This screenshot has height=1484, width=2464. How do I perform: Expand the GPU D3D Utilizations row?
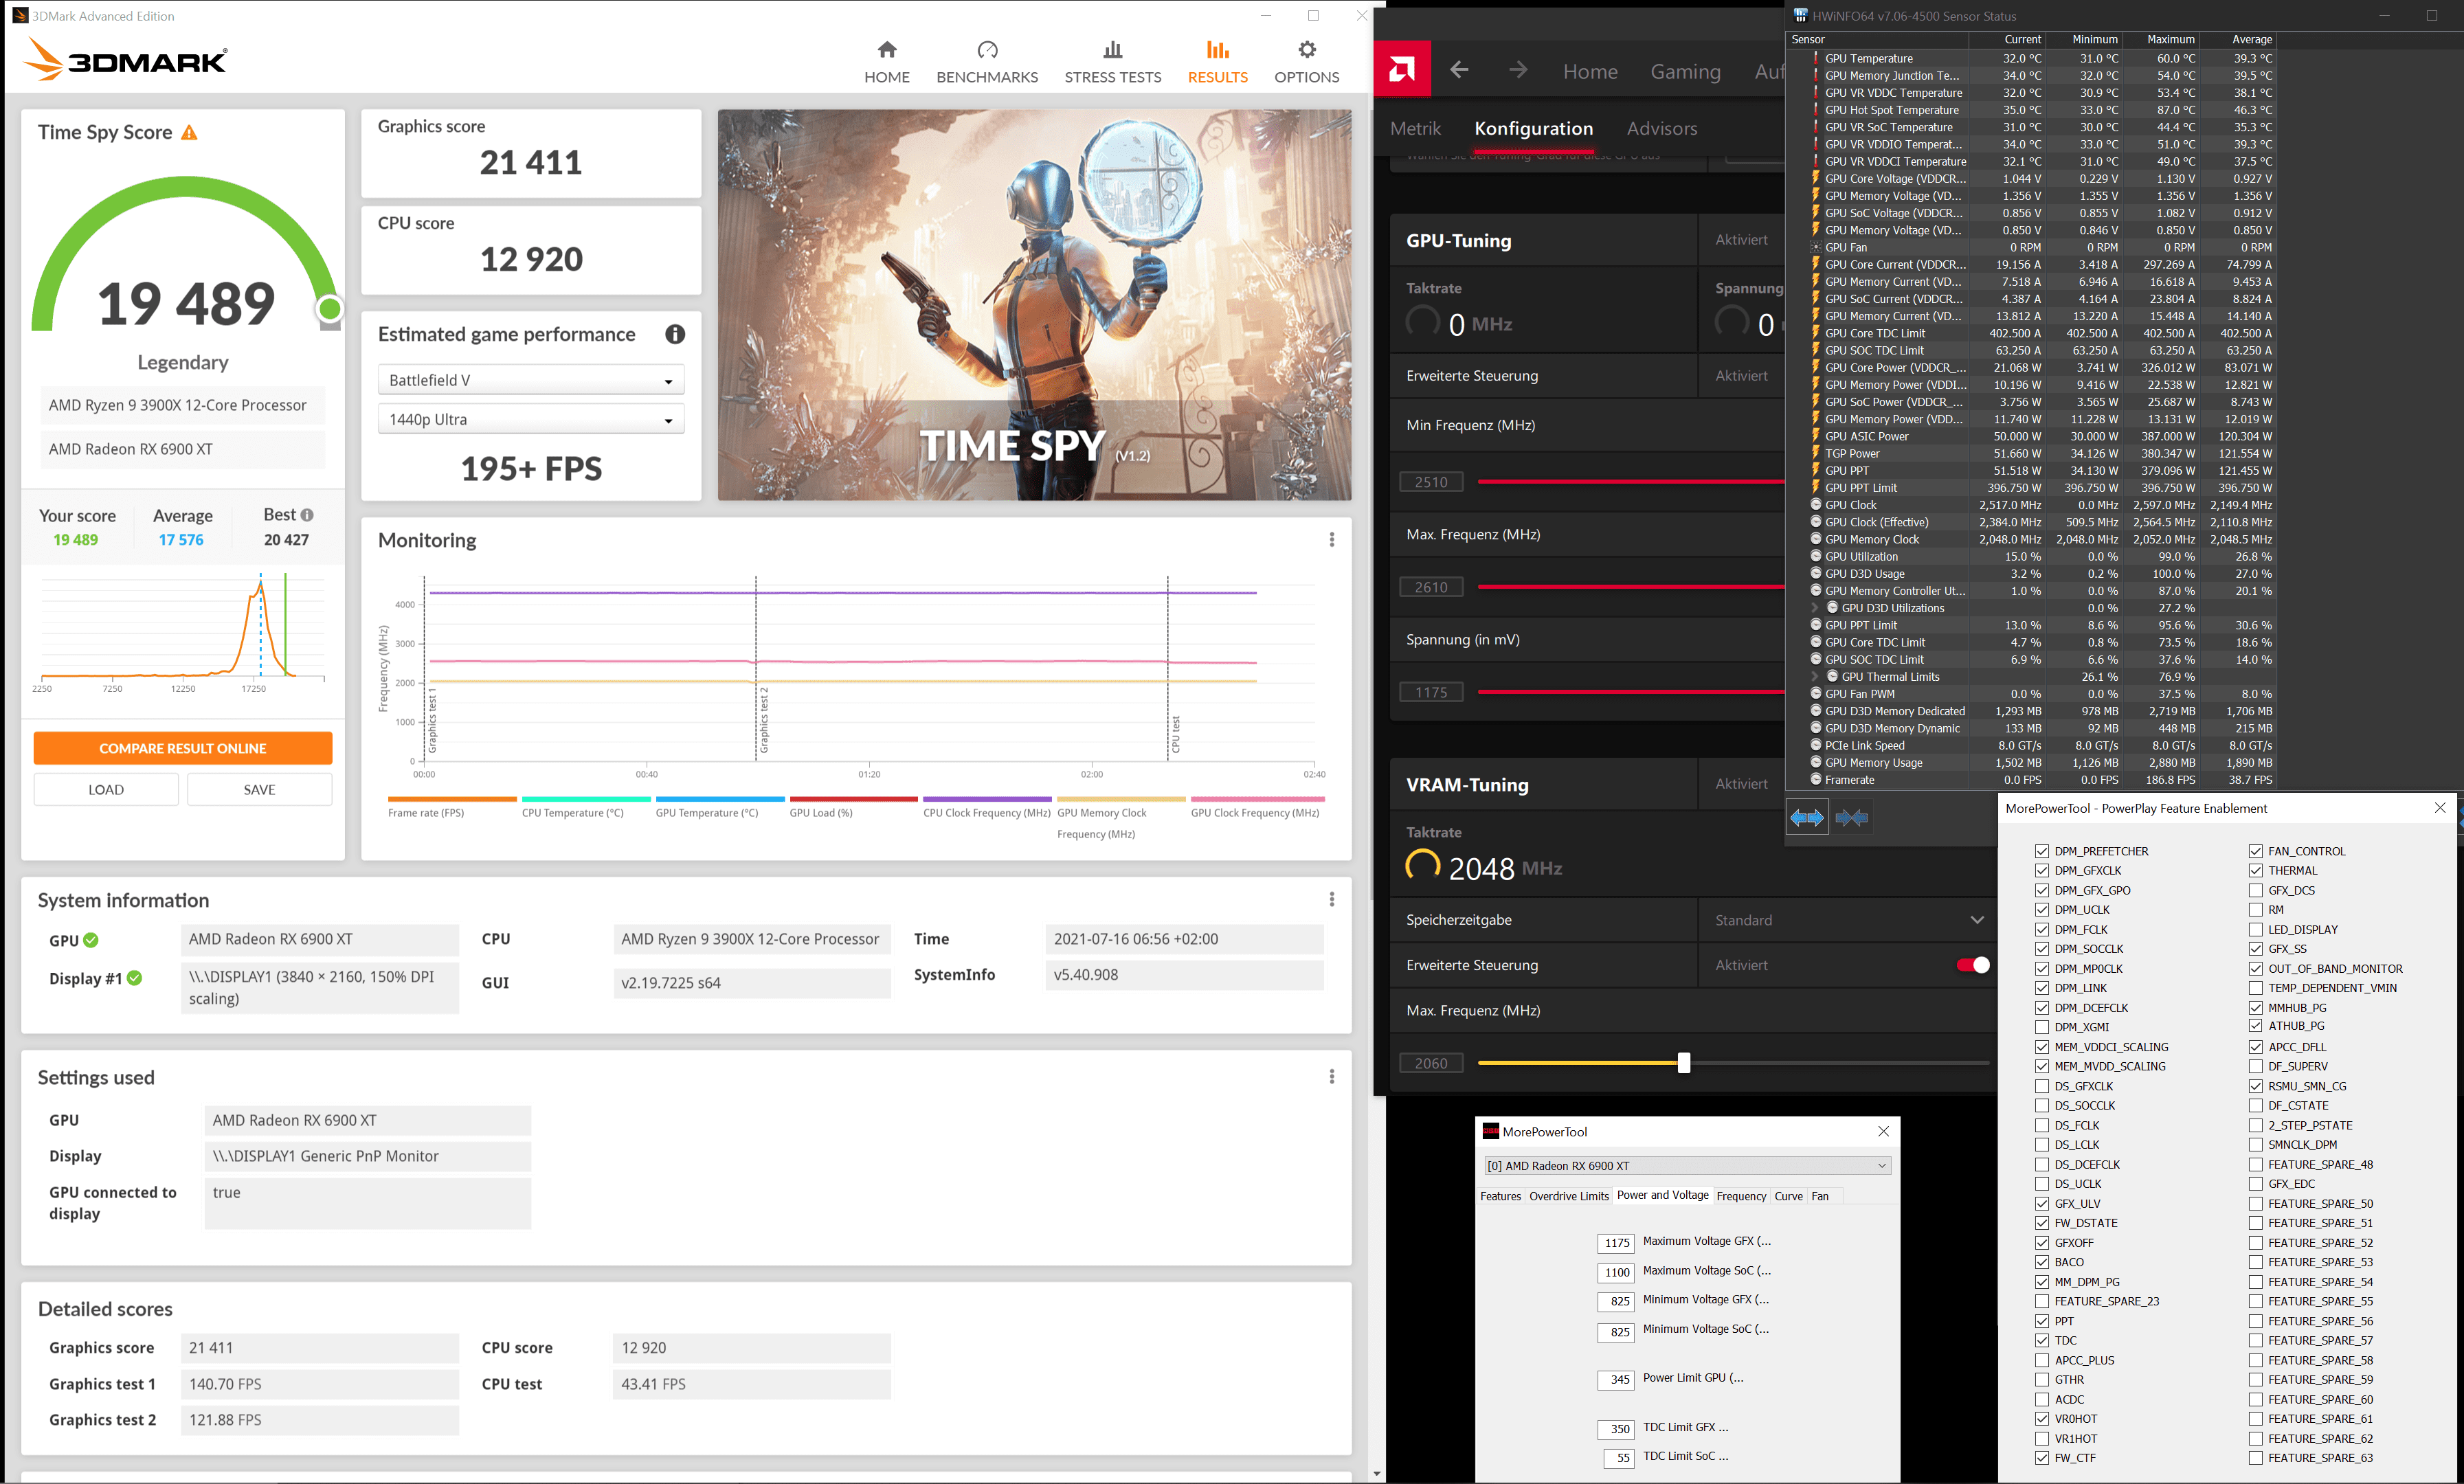(1814, 608)
